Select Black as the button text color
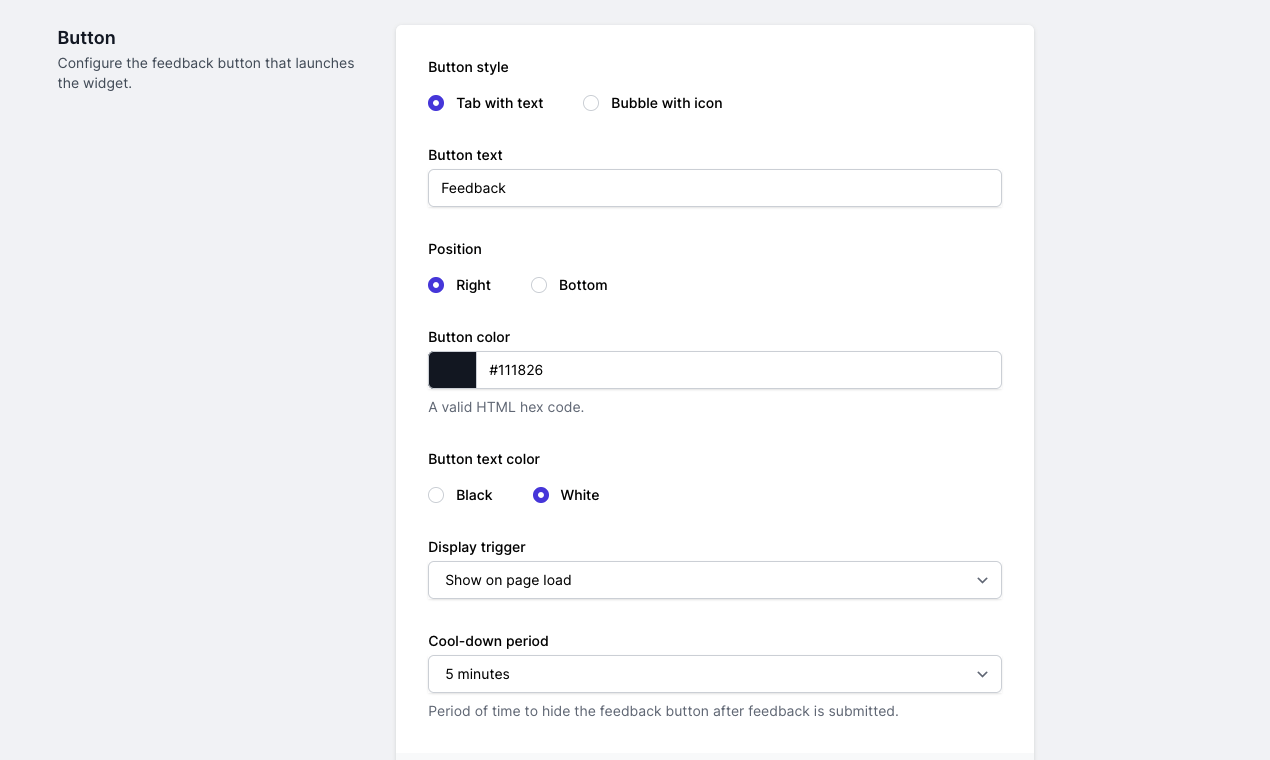Screen dimensions: 1270x760 click(436, 495)
